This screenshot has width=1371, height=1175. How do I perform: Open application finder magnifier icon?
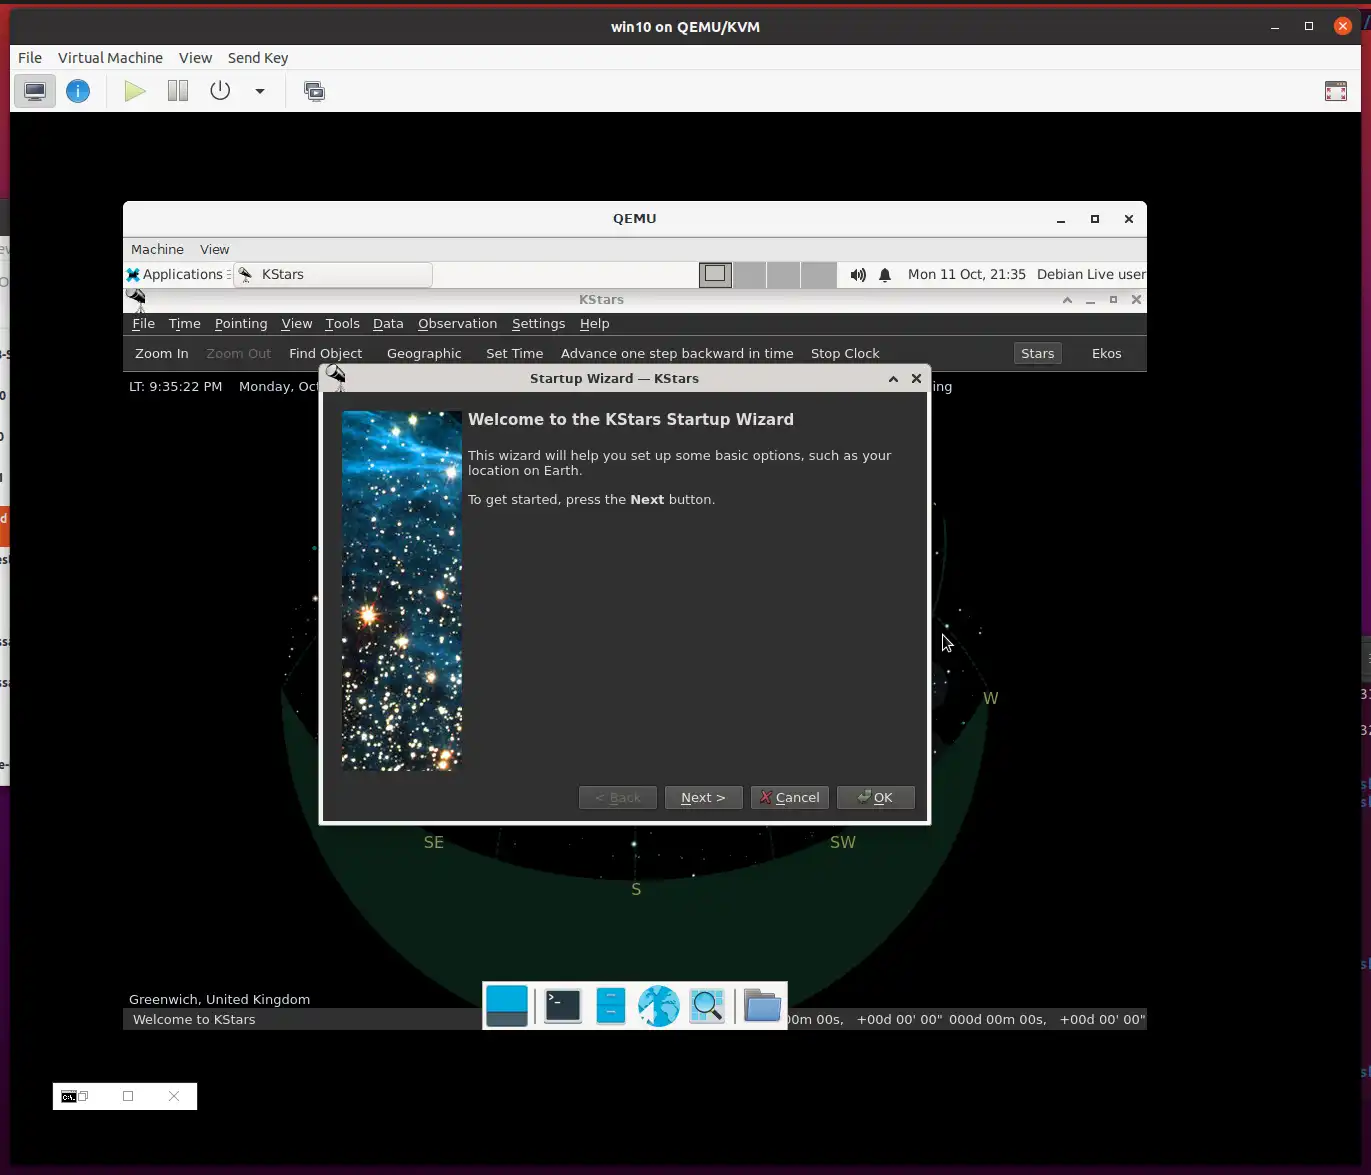707,1006
